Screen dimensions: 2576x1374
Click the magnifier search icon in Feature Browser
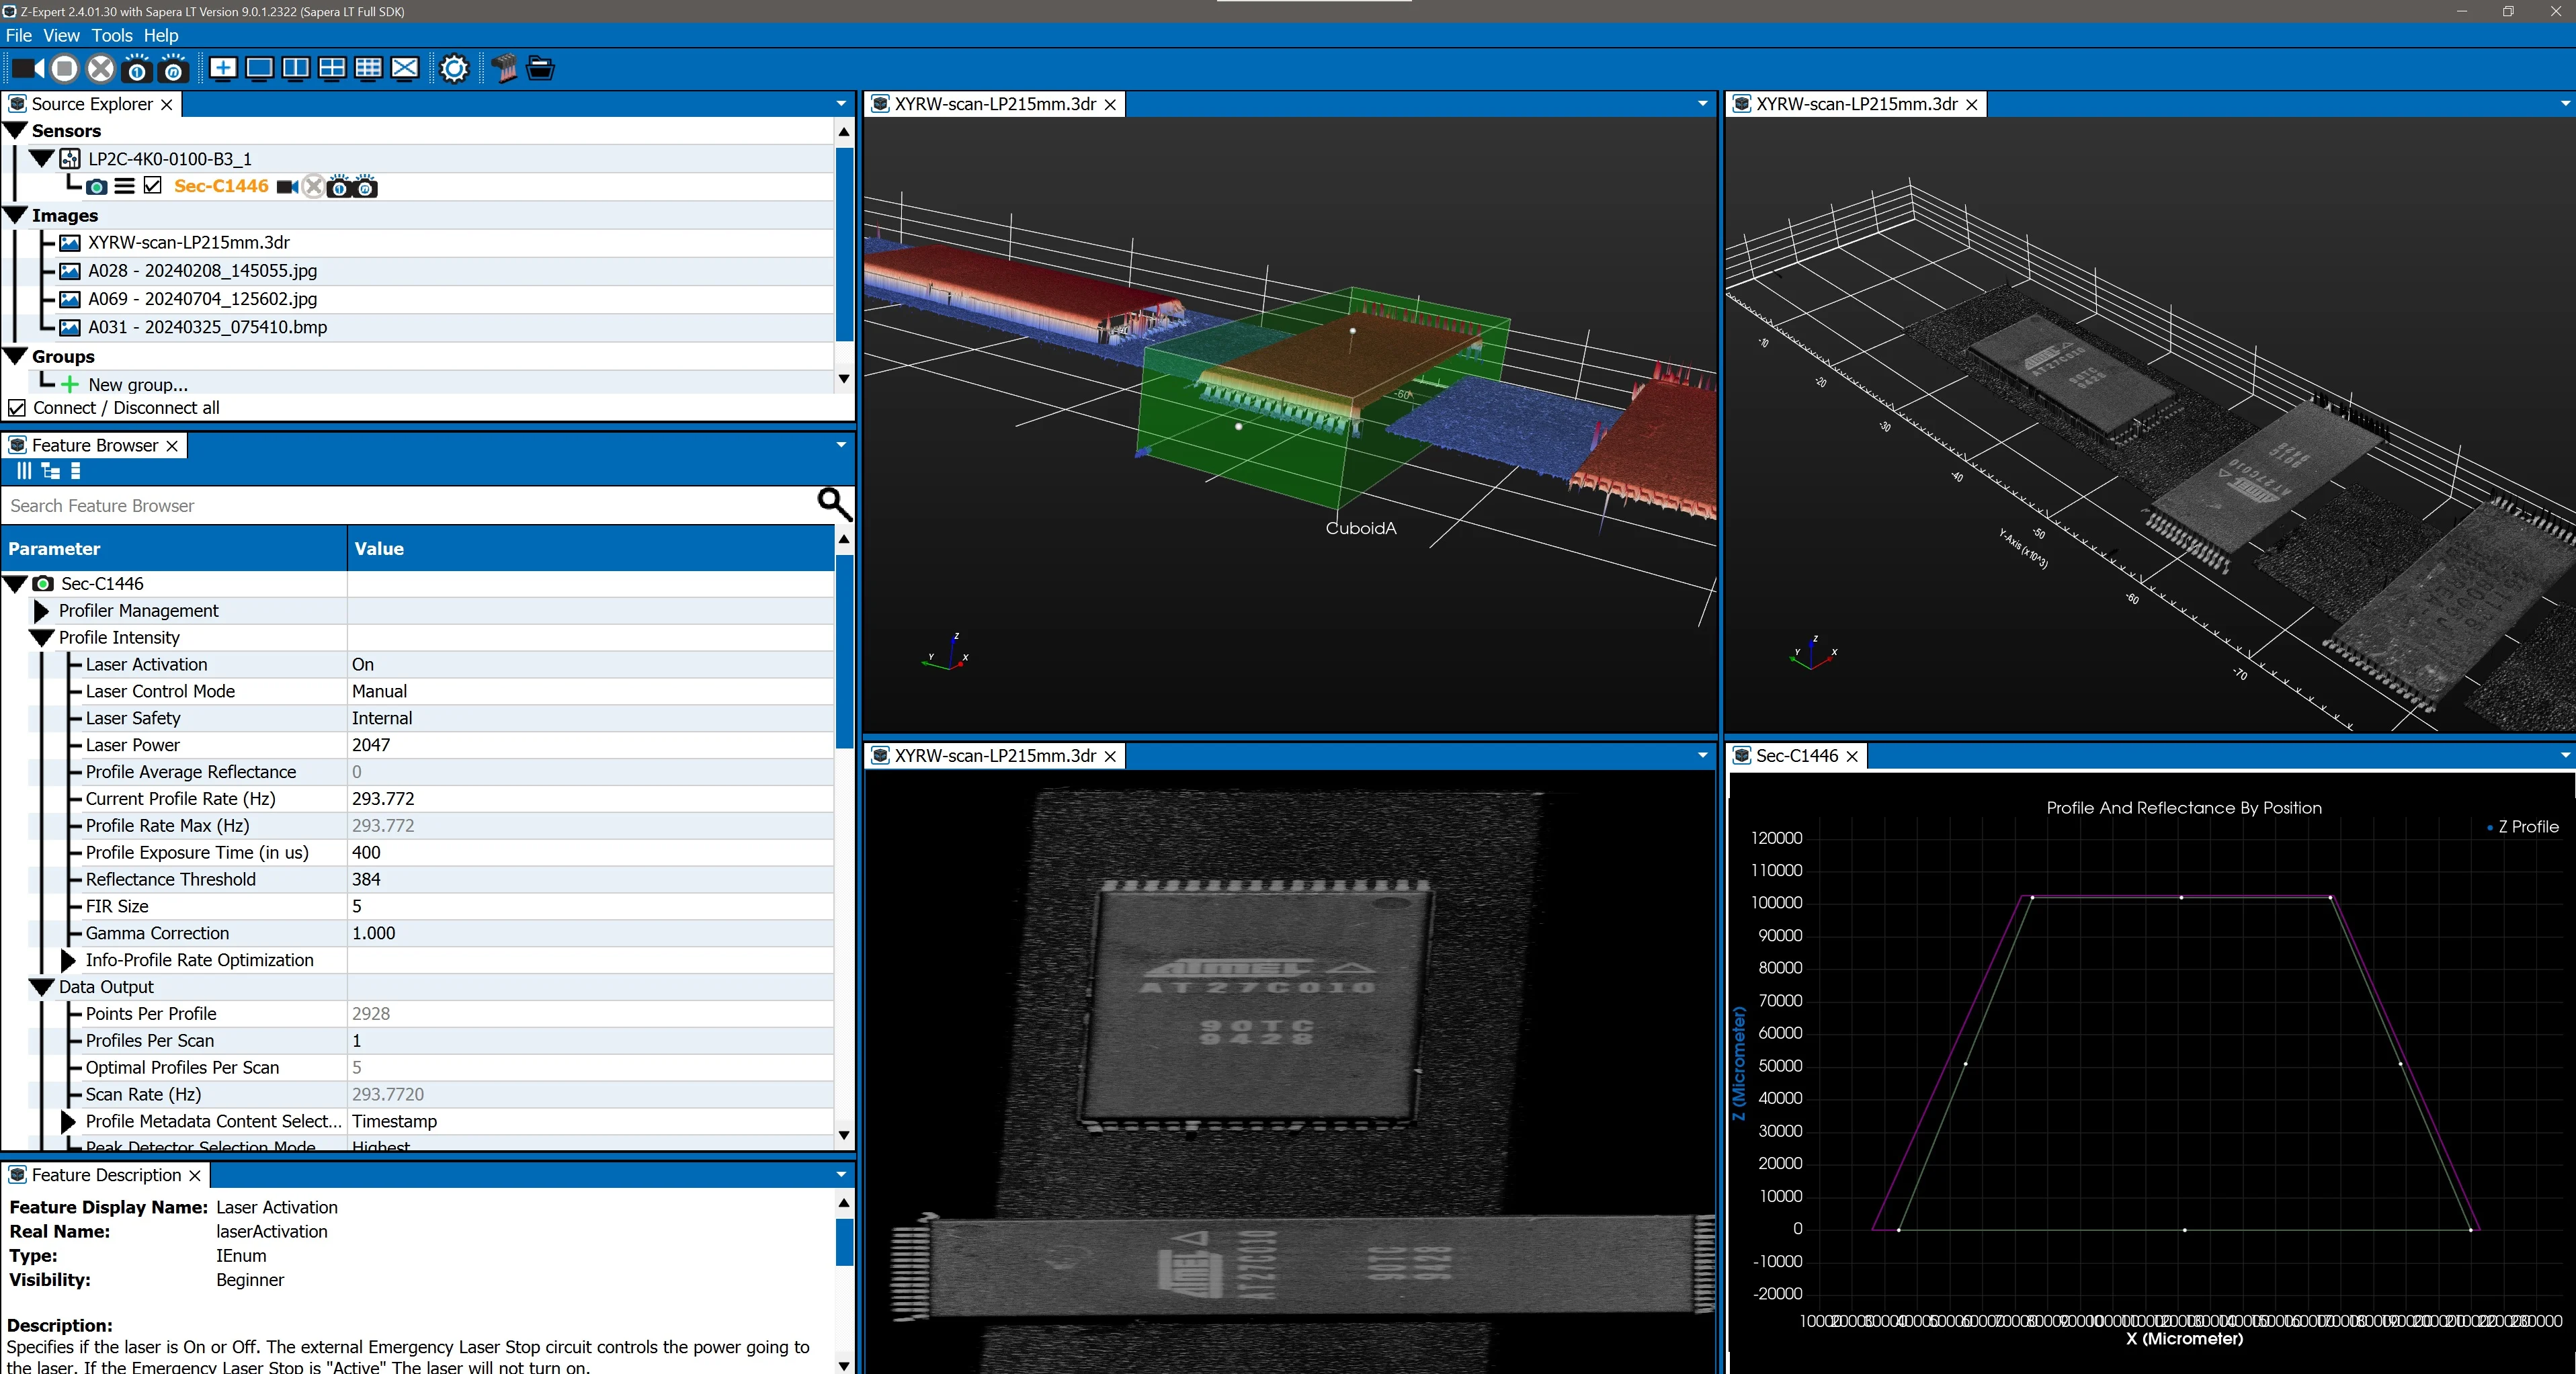coord(834,504)
